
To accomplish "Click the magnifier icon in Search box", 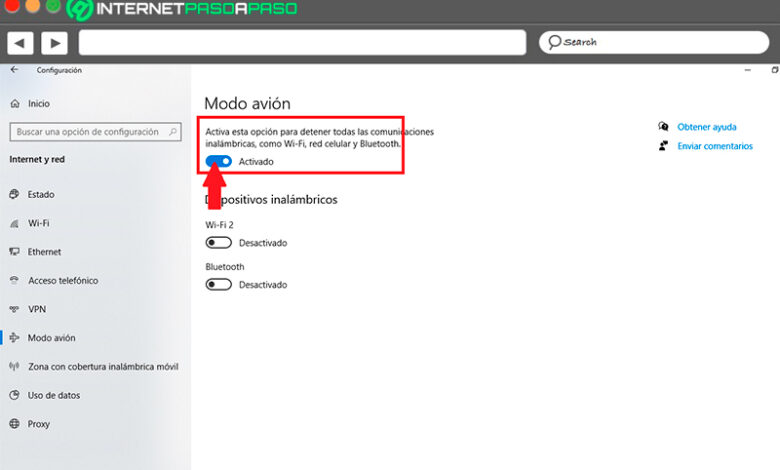I will click(554, 42).
